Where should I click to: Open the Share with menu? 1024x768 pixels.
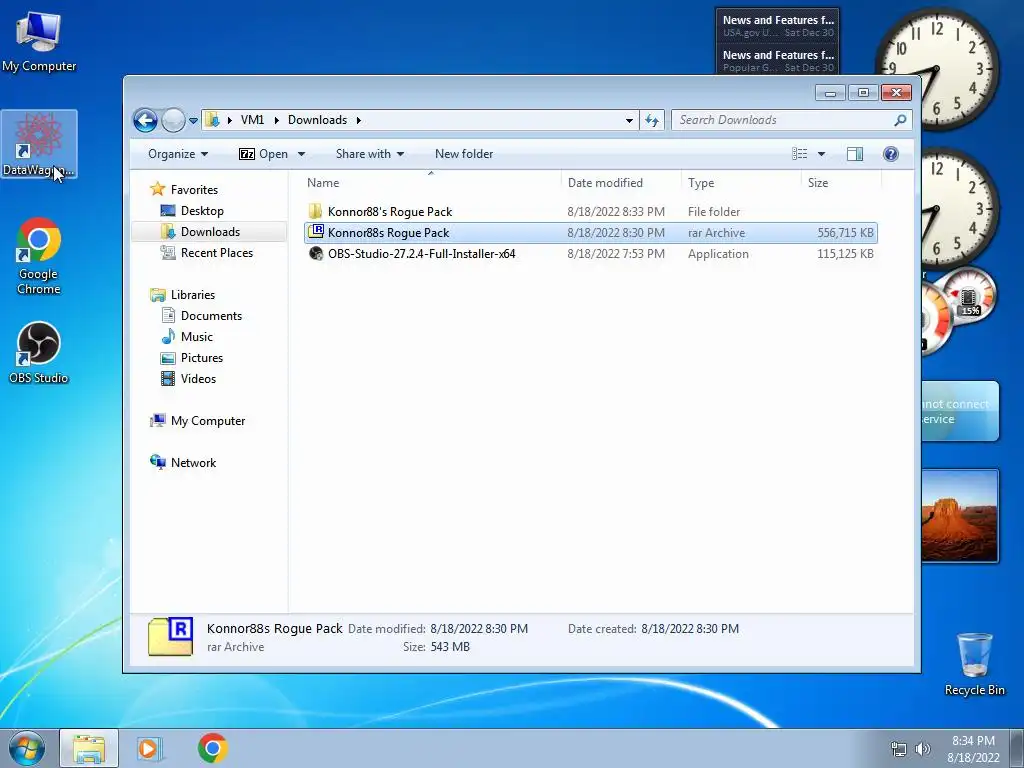[370, 154]
